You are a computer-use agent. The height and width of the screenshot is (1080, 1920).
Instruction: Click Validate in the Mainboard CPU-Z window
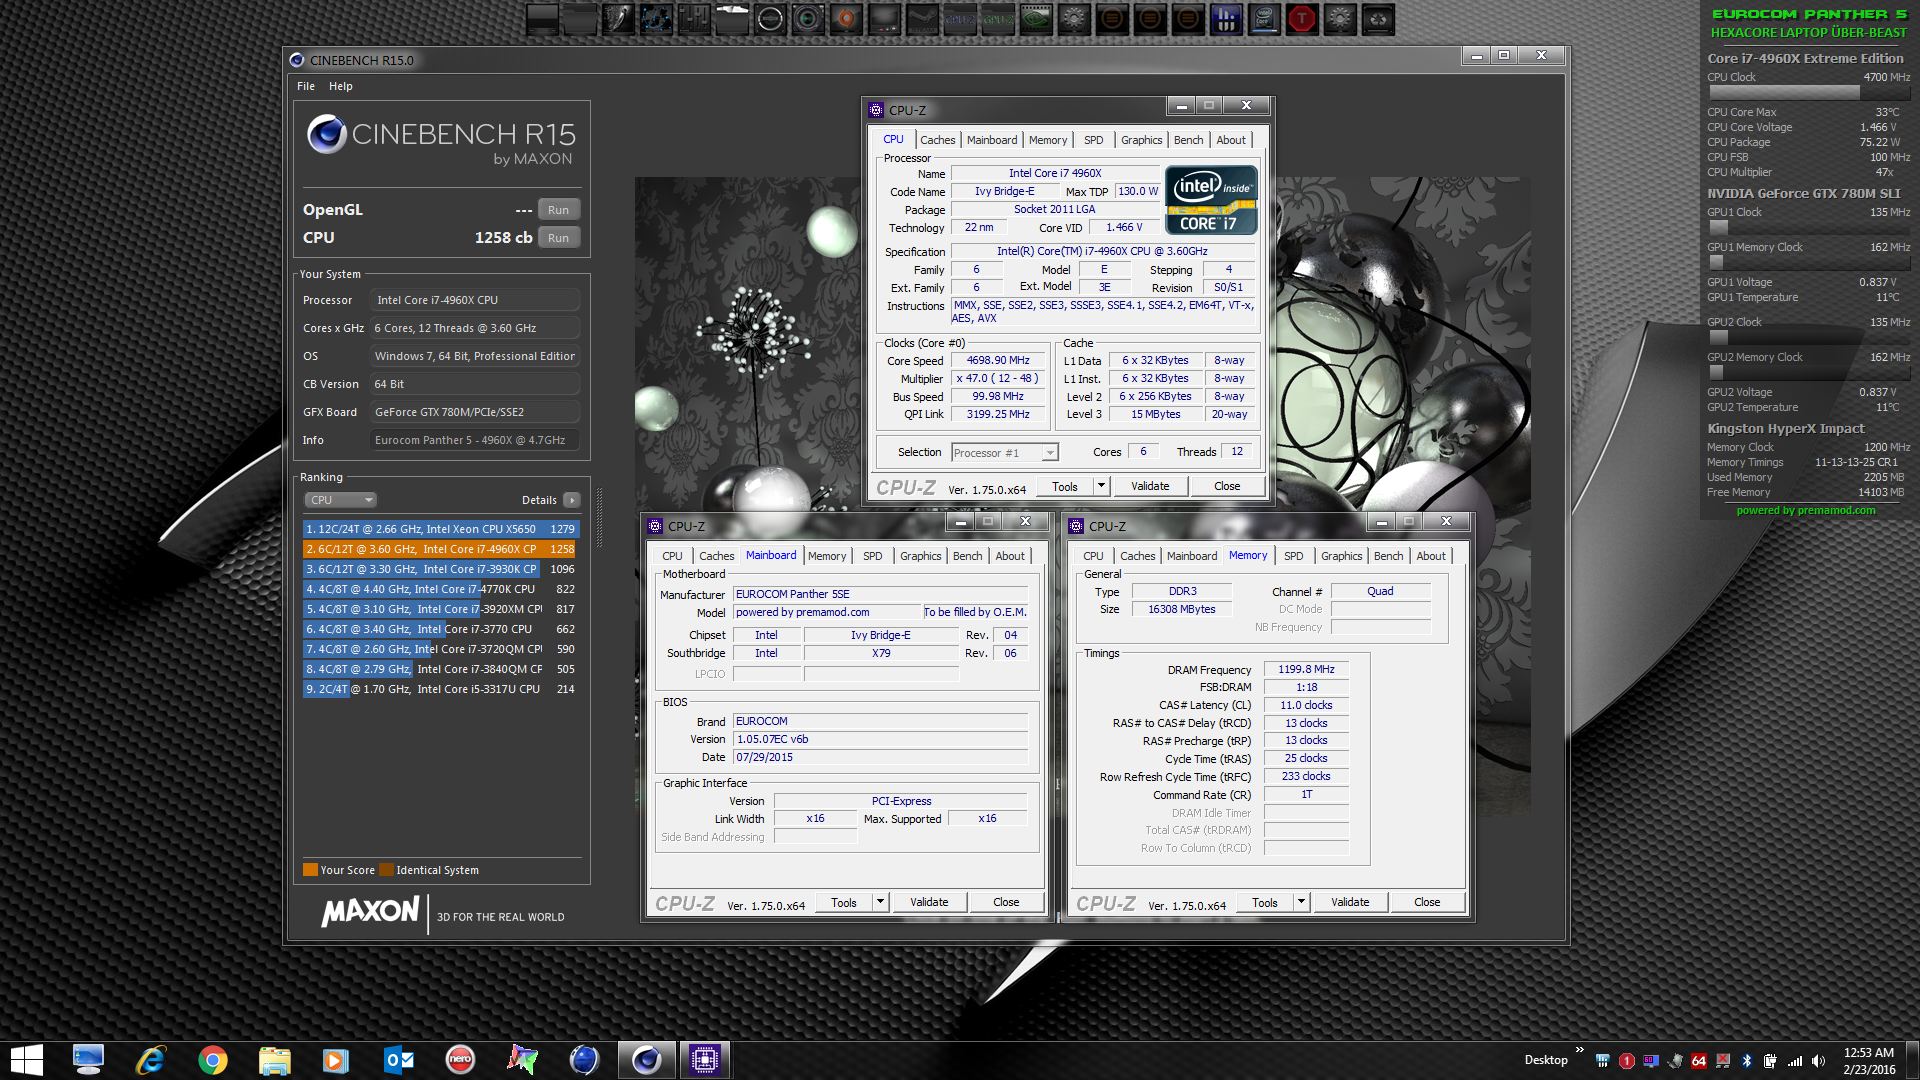coord(928,902)
